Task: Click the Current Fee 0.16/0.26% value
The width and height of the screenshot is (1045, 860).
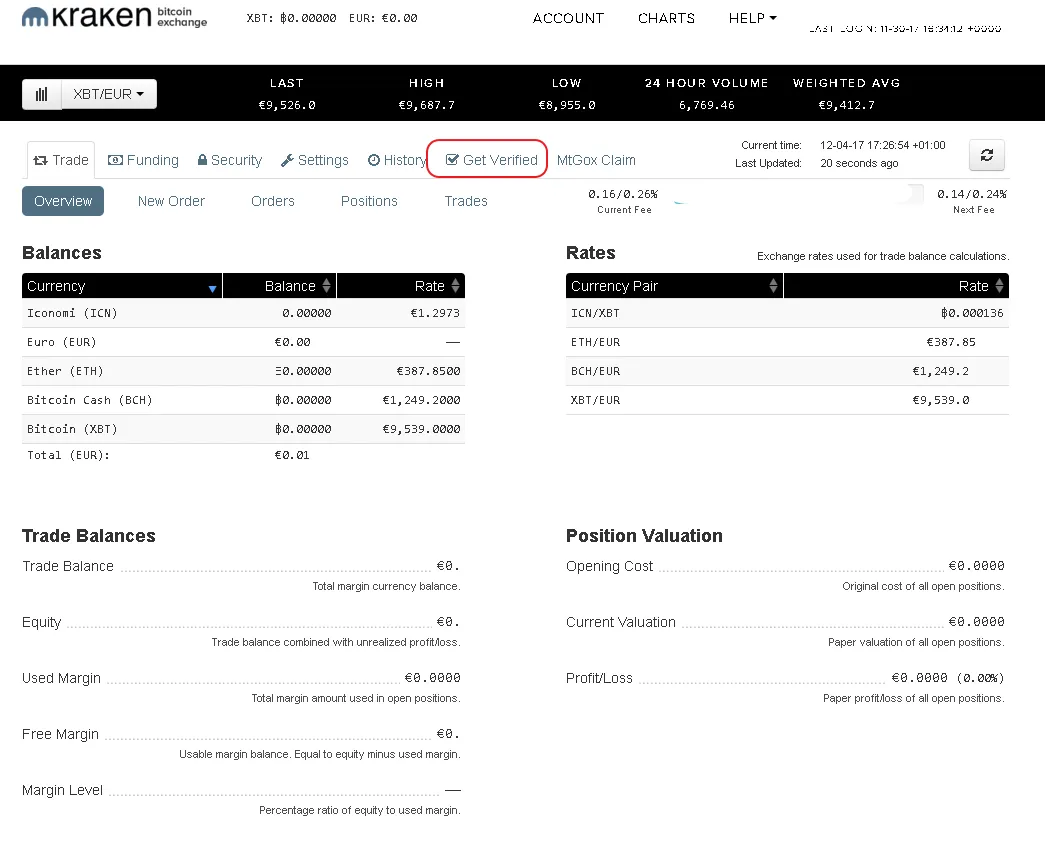Action: point(623,194)
